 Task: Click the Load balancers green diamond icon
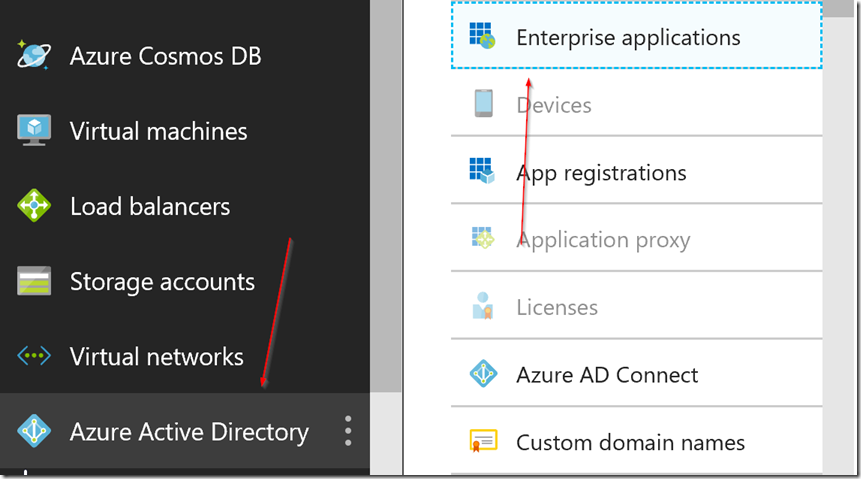tap(34, 205)
